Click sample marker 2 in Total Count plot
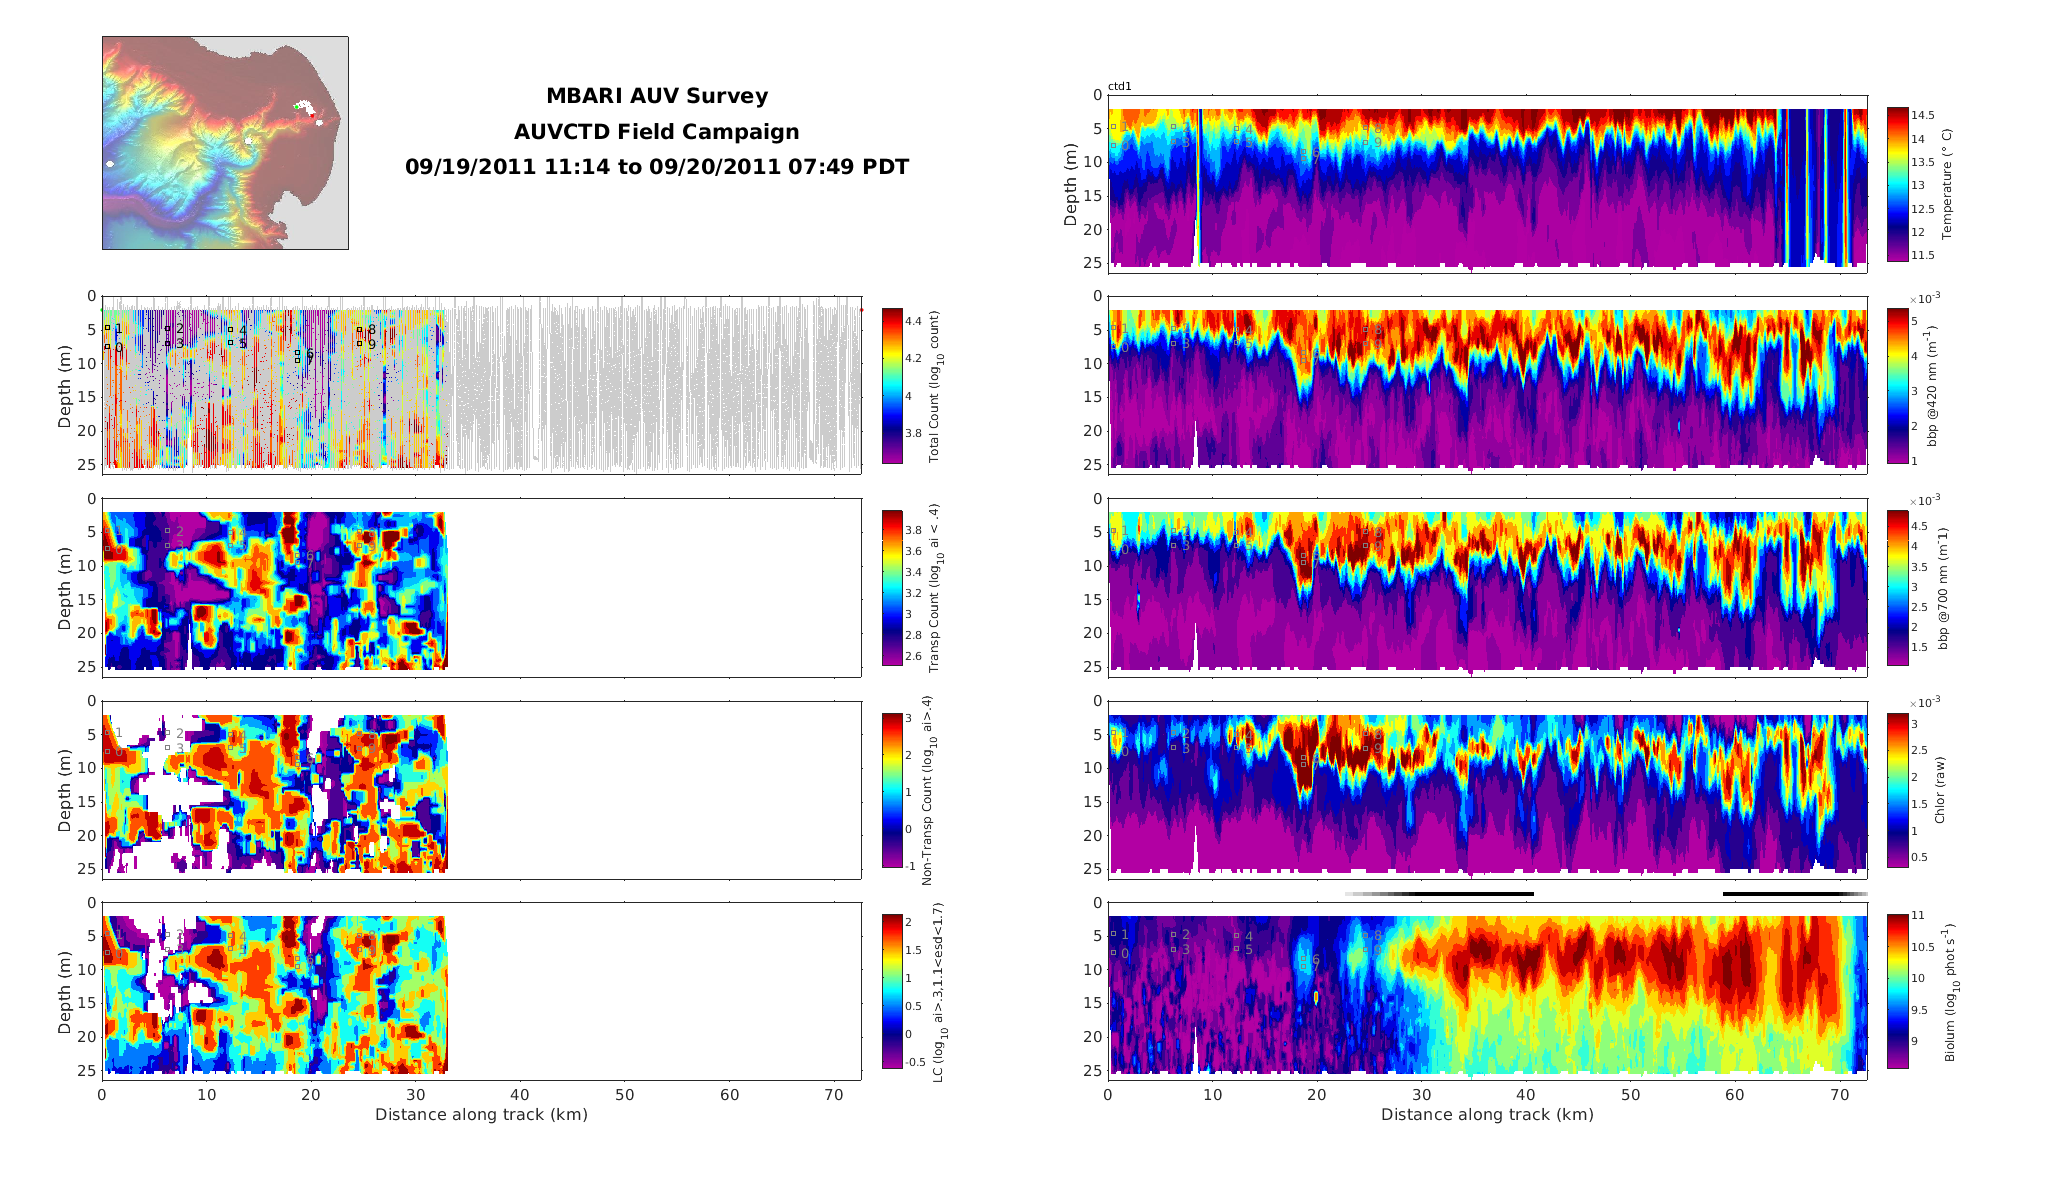2052x1188 pixels. 167,328
